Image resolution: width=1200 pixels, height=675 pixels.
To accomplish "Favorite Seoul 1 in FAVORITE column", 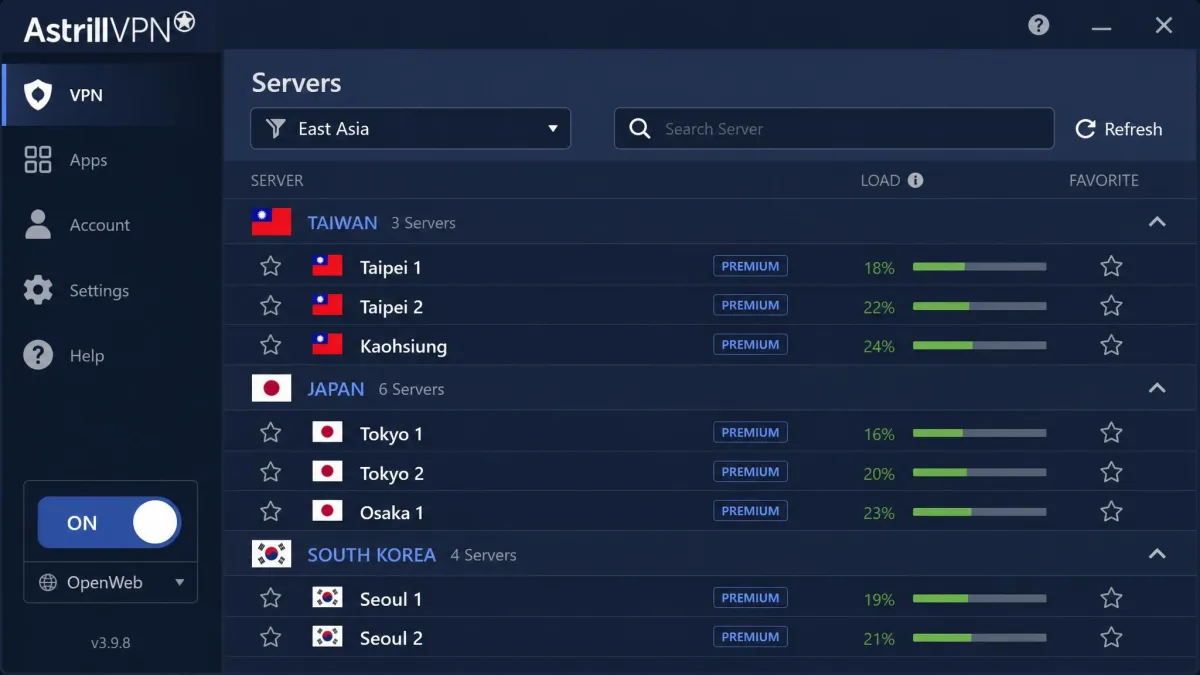I will click(x=1111, y=598).
